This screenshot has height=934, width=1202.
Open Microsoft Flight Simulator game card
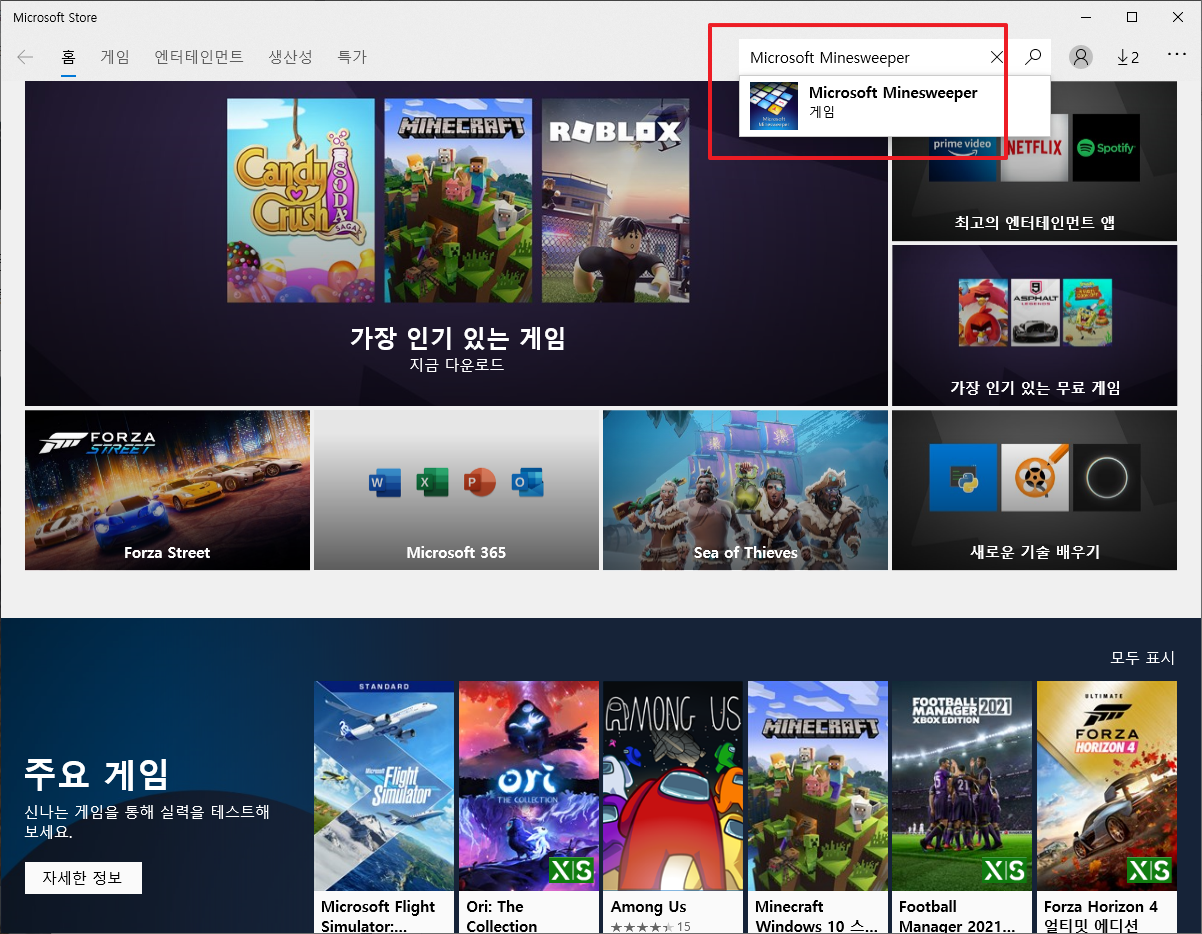(x=384, y=807)
